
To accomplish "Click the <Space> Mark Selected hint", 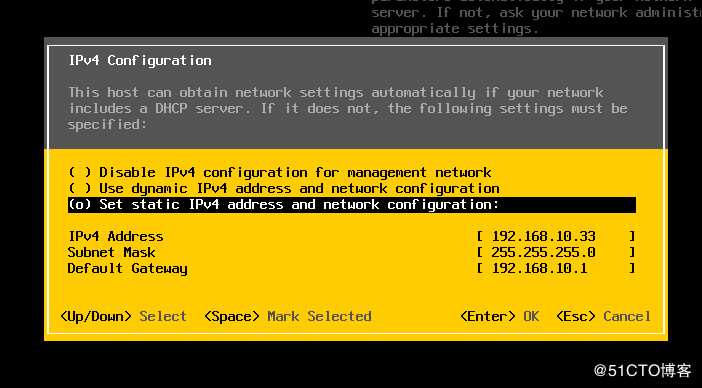I will pos(288,316).
